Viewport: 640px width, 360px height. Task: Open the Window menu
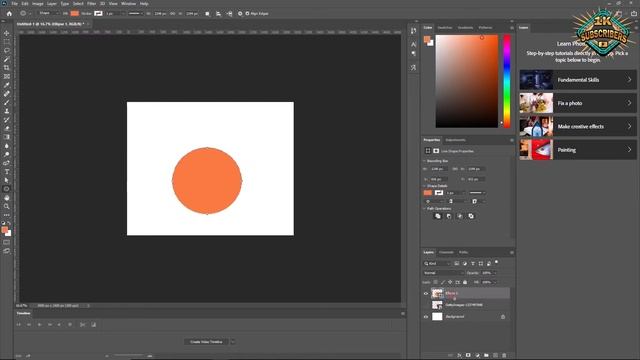128,4
